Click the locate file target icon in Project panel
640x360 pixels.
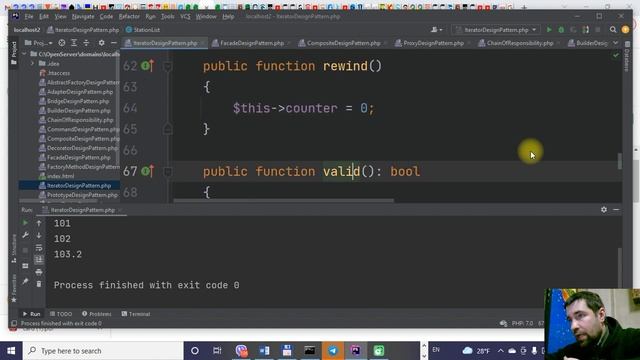coord(62,43)
